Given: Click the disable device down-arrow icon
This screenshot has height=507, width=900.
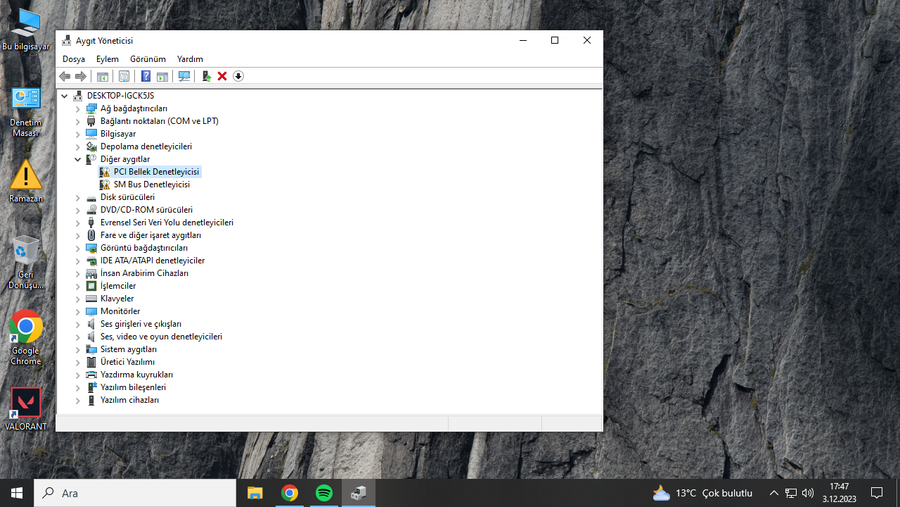Looking at the screenshot, I should [x=238, y=76].
